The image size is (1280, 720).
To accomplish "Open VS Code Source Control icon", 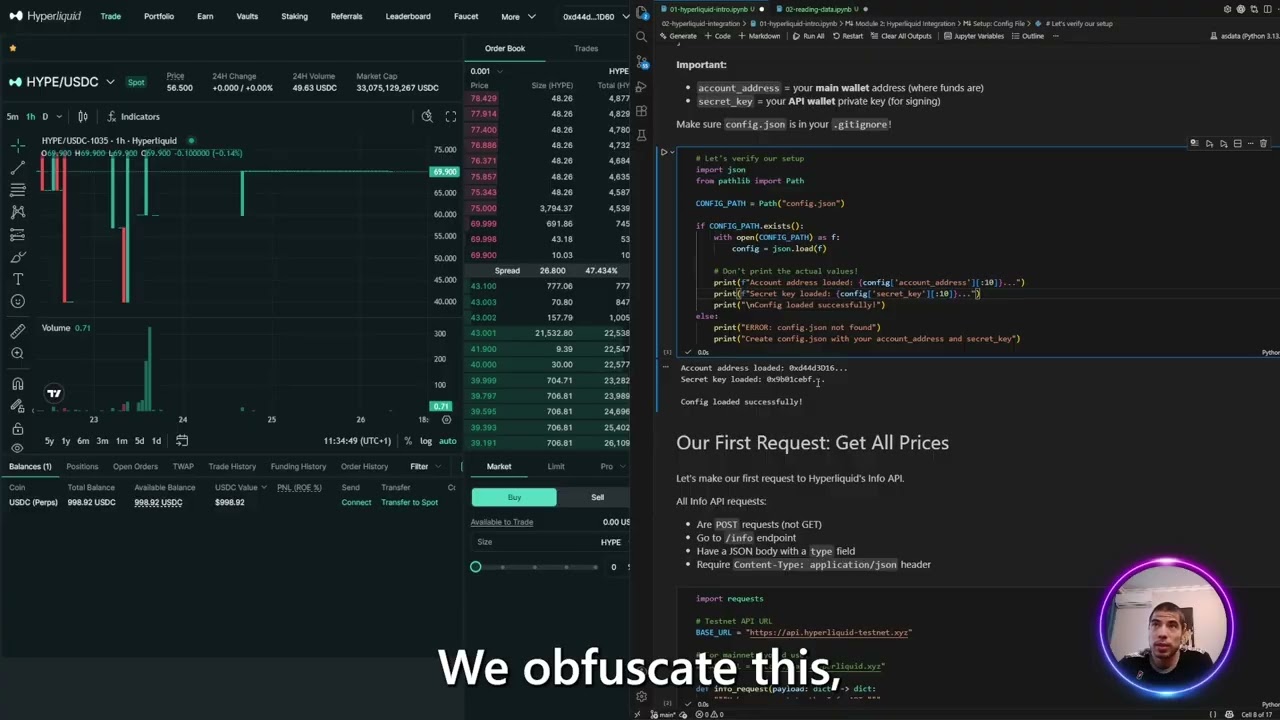I will tap(642, 62).
